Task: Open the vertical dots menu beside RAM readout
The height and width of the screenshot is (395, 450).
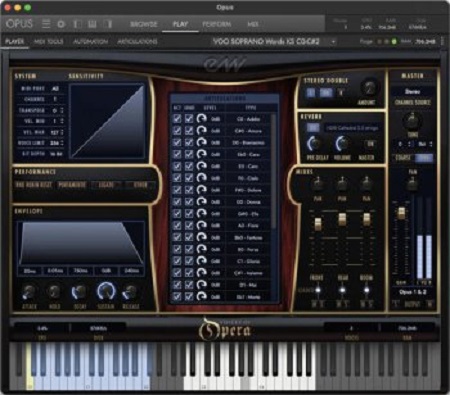Action: 442,41
